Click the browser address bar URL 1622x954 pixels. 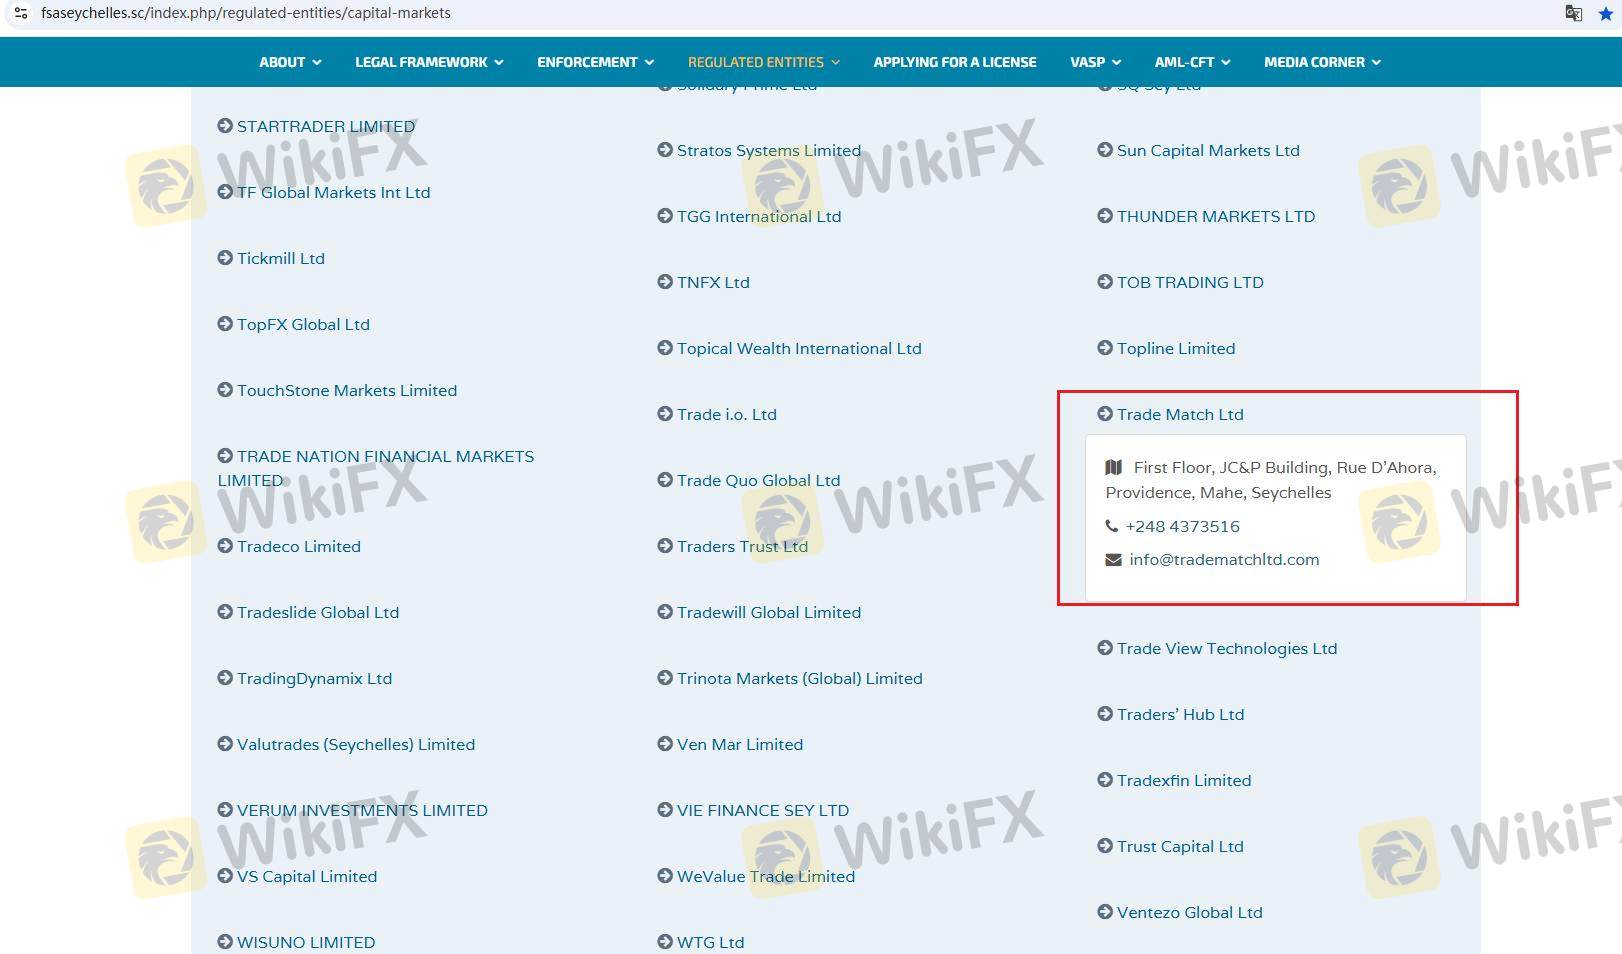(245, 13)
